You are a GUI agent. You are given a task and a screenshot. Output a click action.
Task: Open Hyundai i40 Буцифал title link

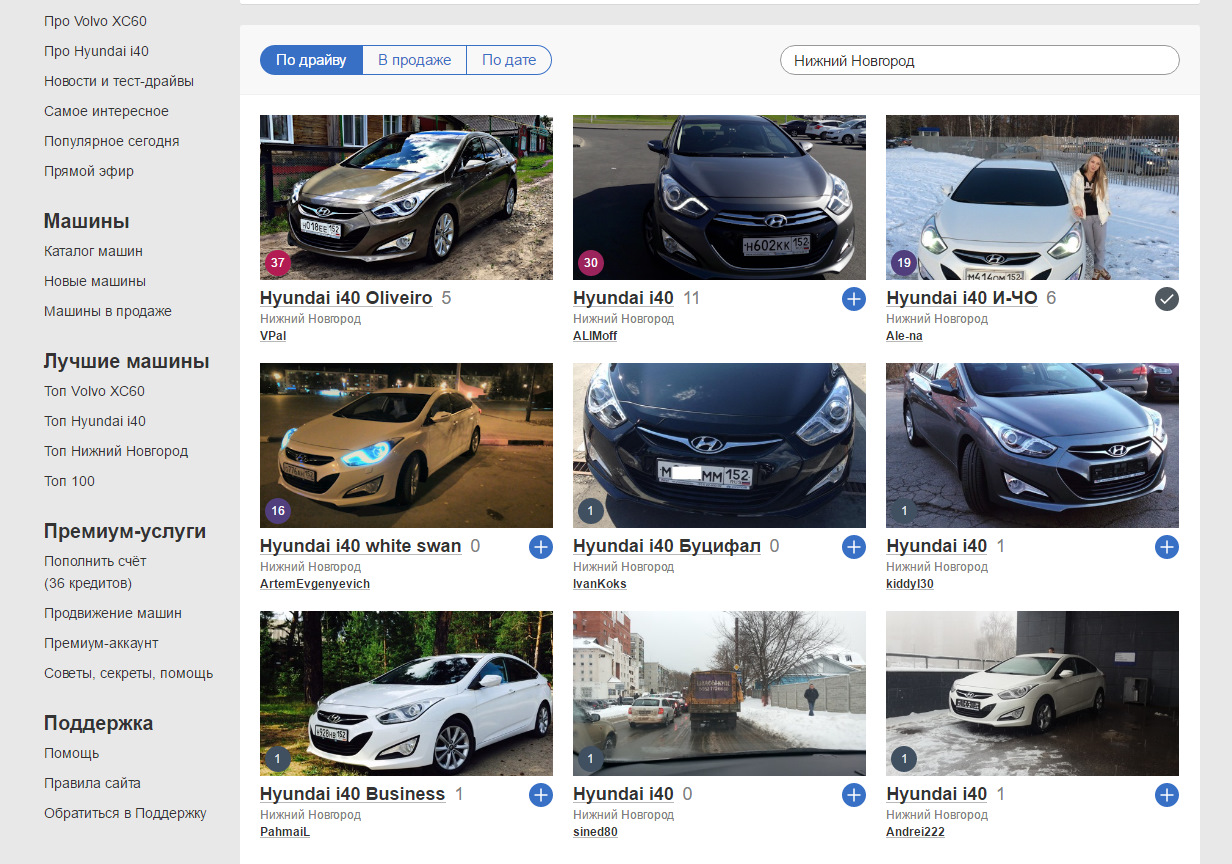point(667,546)
